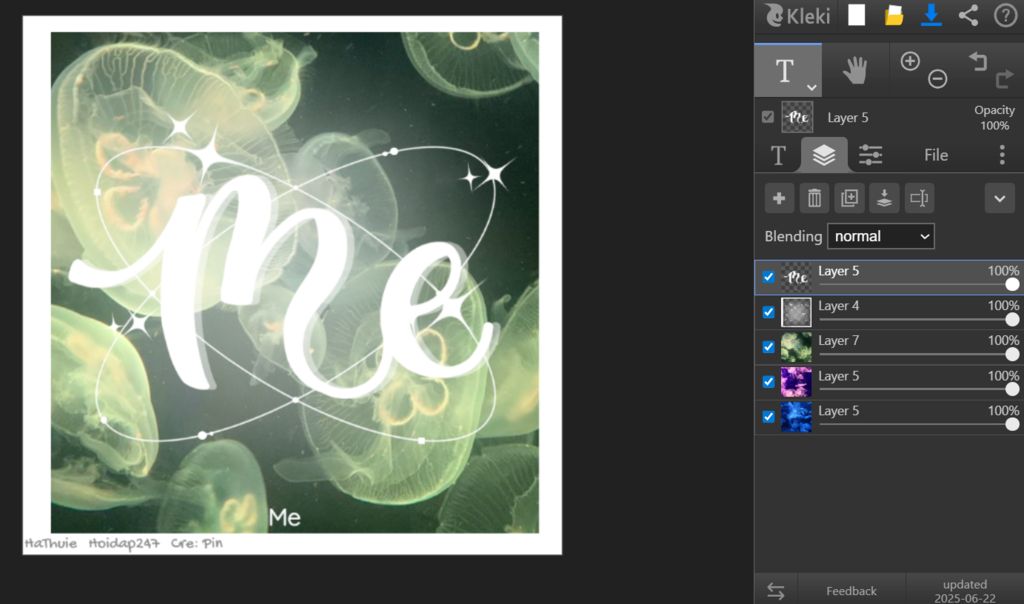Select the Hand pan tool

click(x=854, y=70)
